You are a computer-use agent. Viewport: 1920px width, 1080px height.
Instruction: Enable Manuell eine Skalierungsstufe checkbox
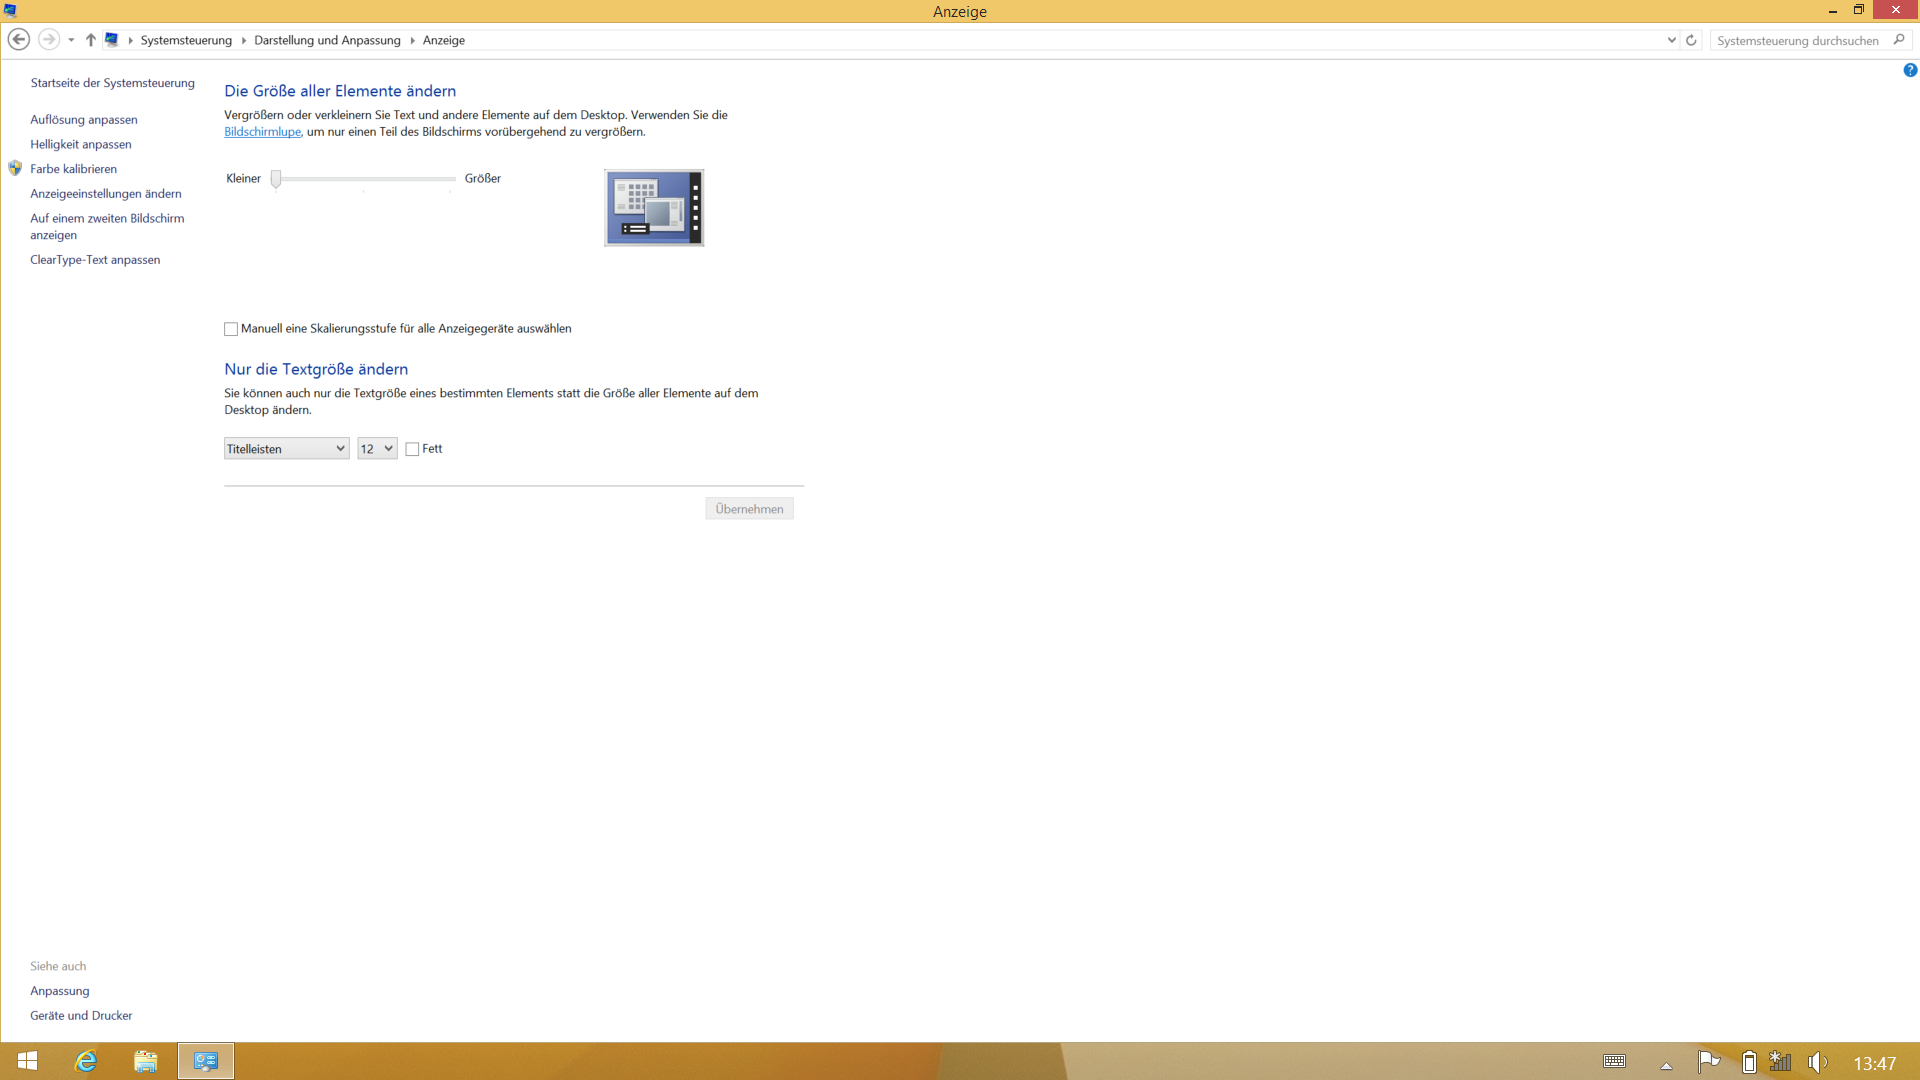231,329
